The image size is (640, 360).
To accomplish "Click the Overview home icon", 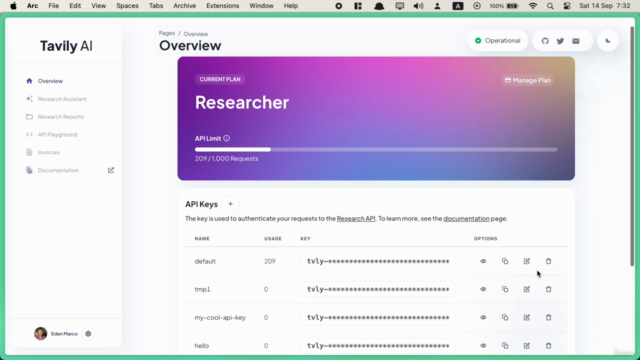I will pyautogui.click(x=29, y=81).
